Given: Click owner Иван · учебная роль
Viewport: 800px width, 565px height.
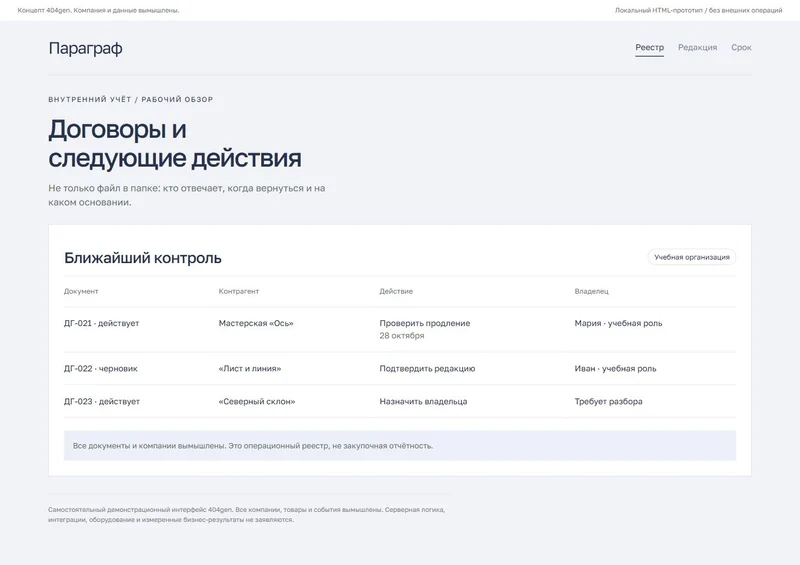Looking at the screenshot, I should click(x=615, y=369).
